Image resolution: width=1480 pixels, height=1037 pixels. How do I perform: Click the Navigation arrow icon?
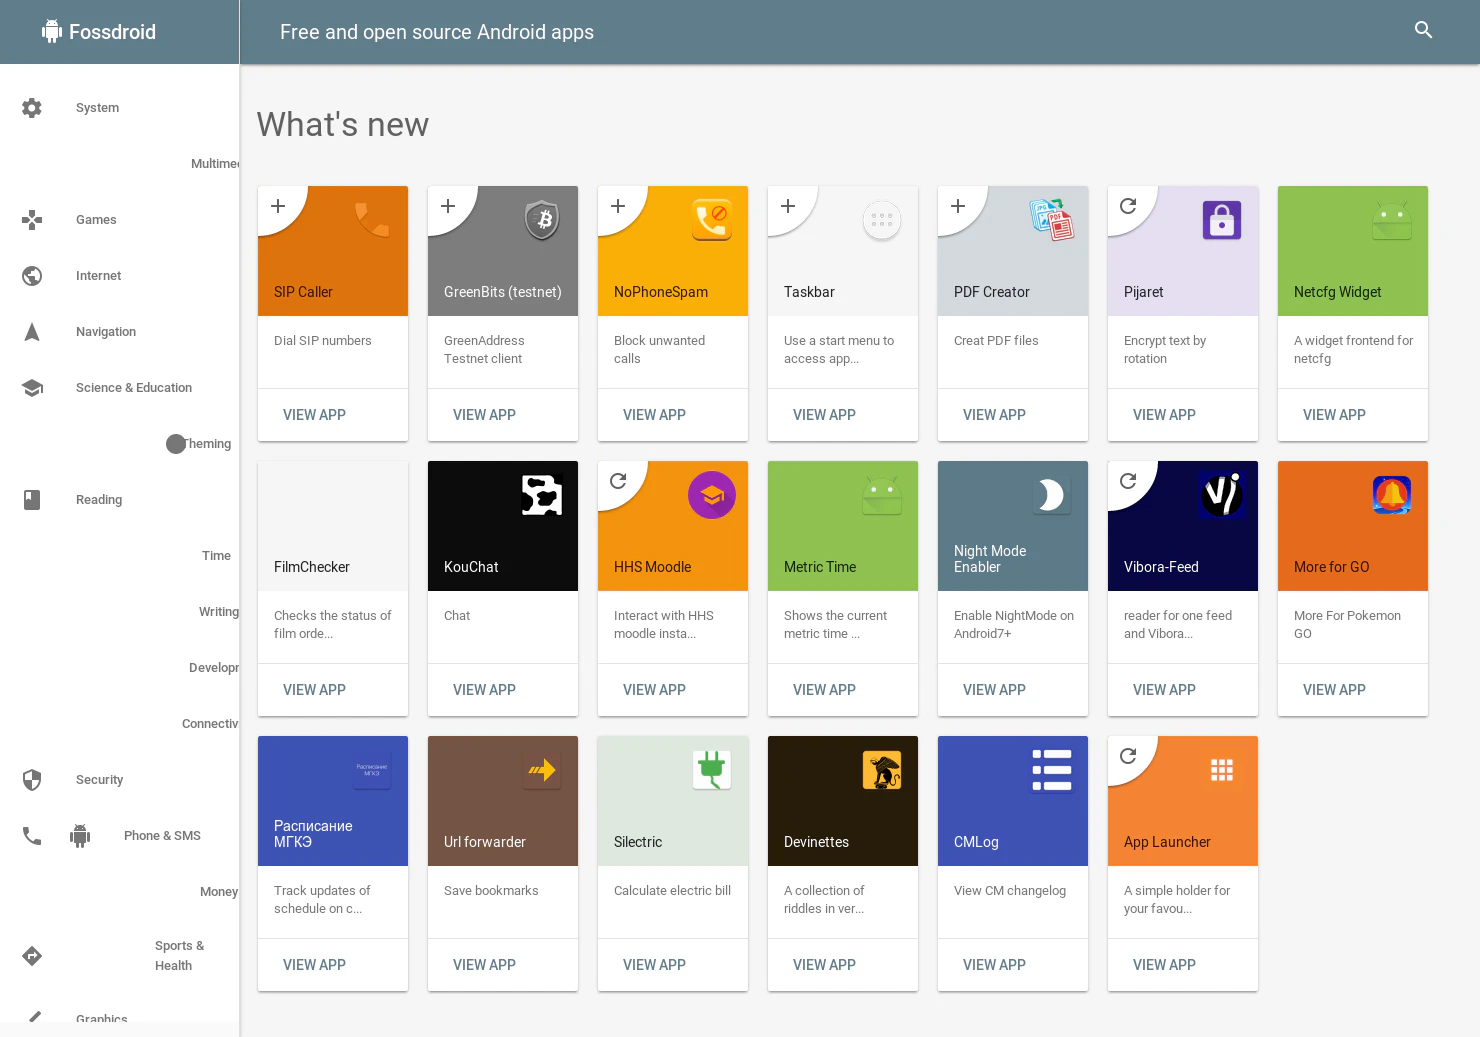tap(32, 332)
